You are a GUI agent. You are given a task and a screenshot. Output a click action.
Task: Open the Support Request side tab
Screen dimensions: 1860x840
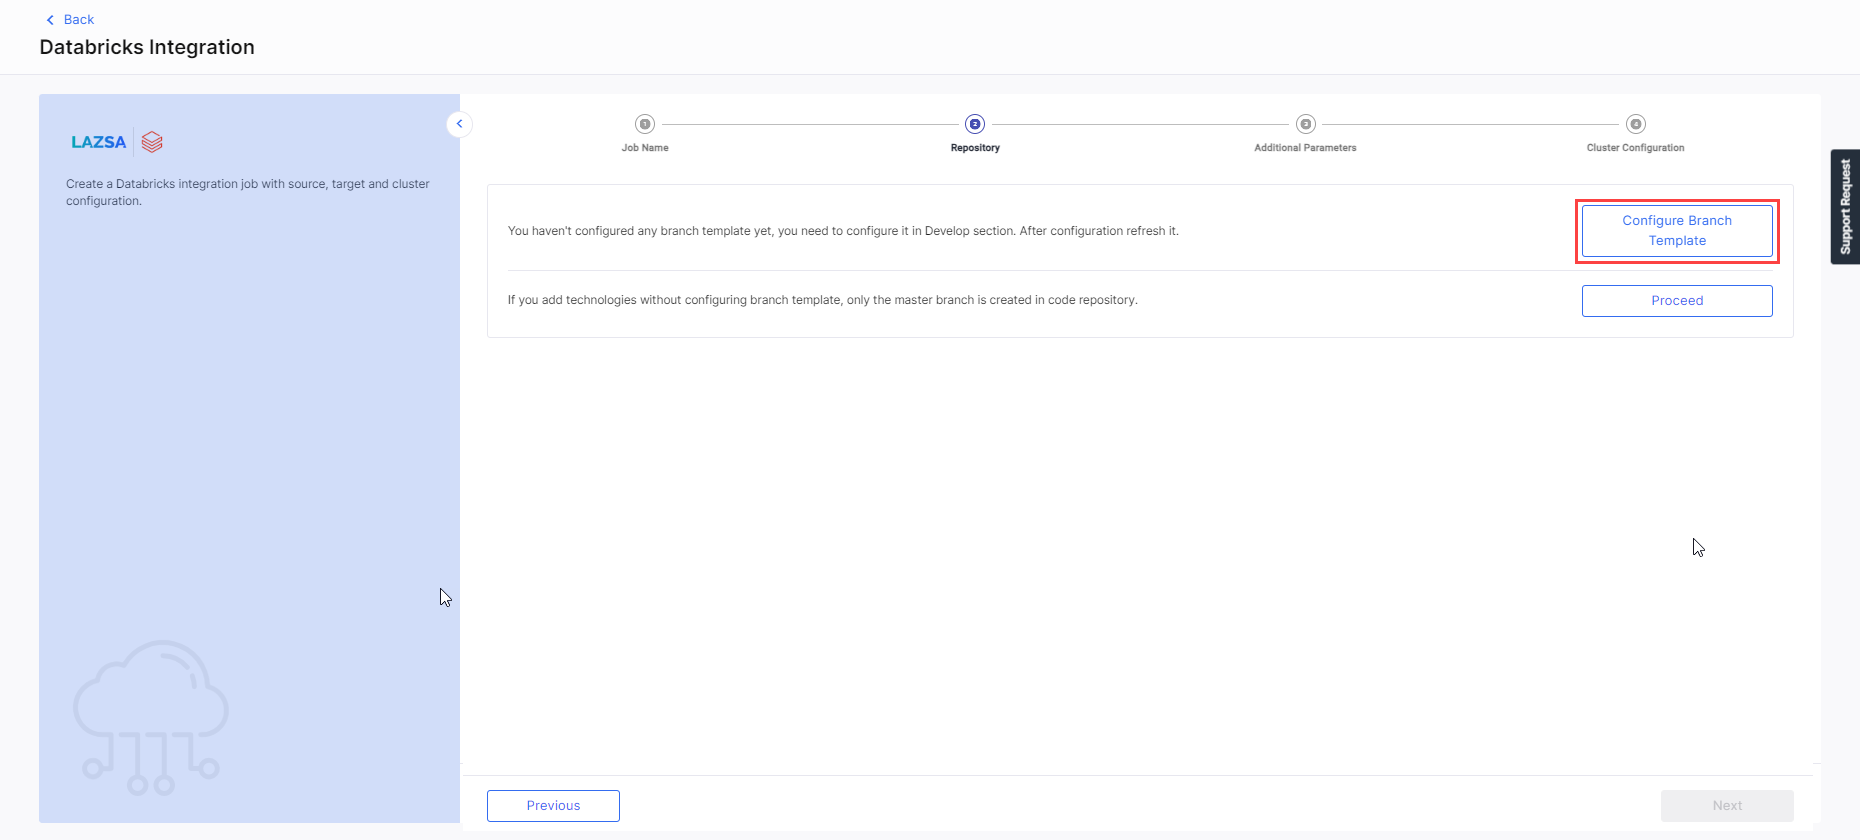(x=1845, y=207)
